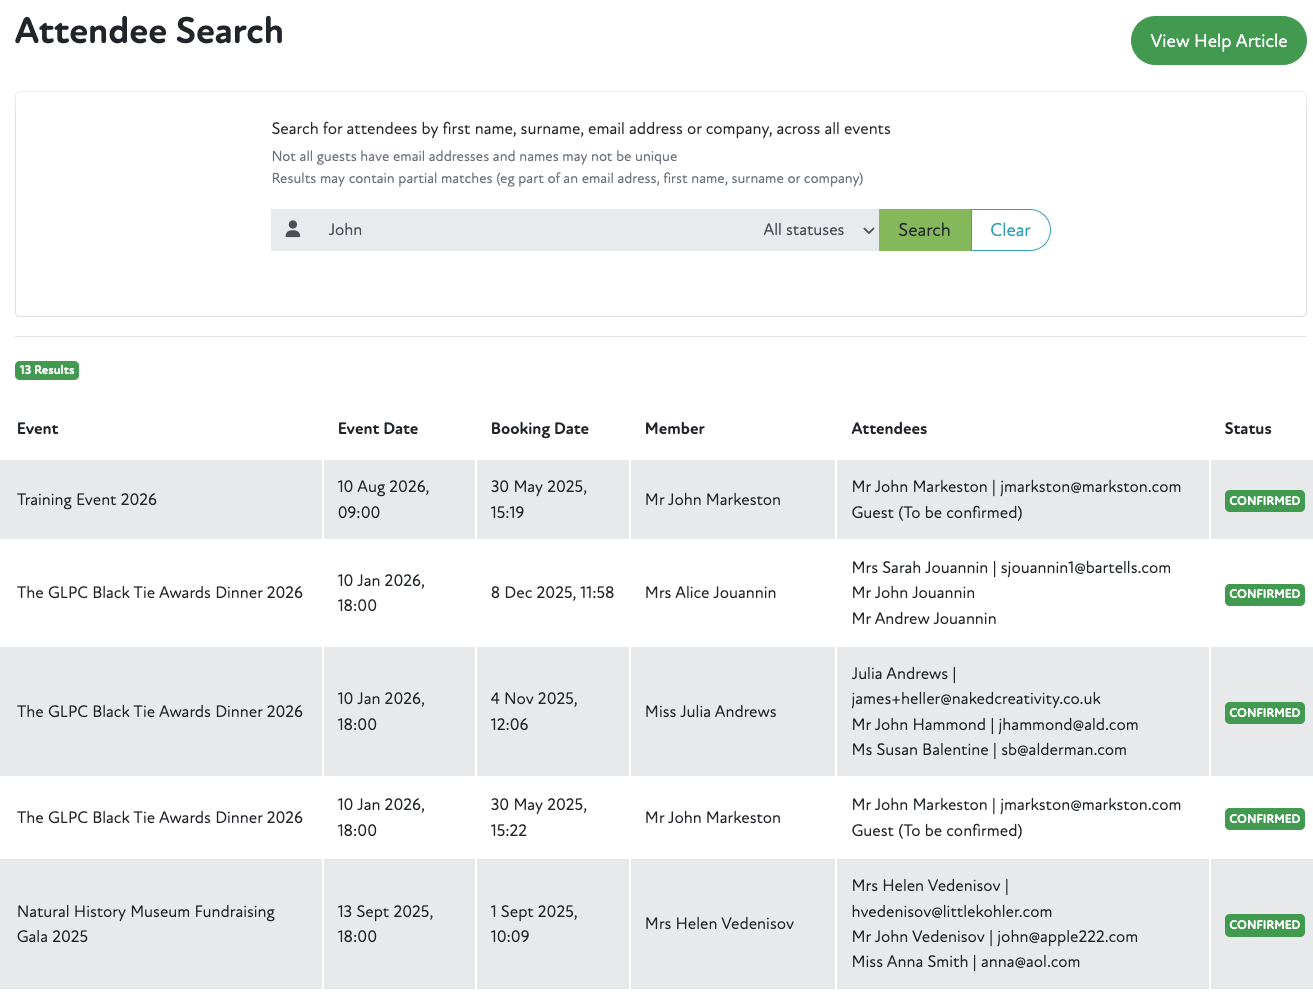Viewport: 1313px width, 996px height.
Task: Open the All statuses dropdown
Action: [804, 230]
